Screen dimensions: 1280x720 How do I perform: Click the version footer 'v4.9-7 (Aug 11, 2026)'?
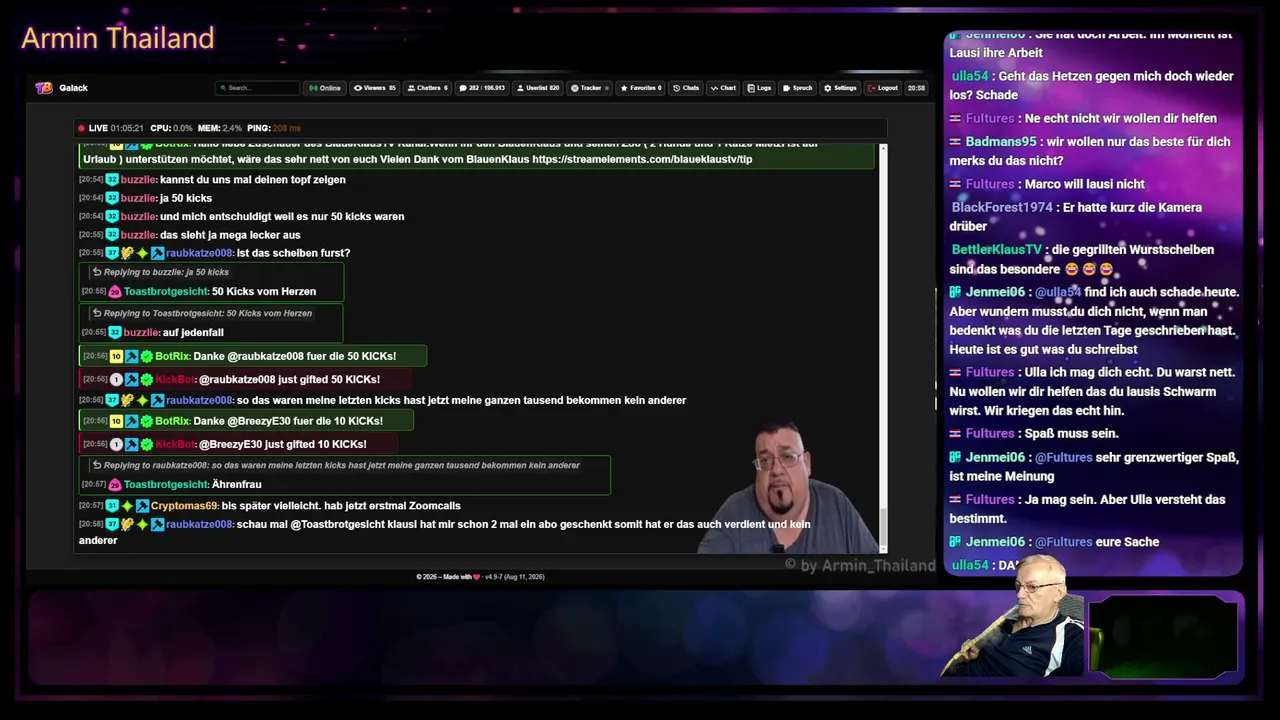coord(514,577)
